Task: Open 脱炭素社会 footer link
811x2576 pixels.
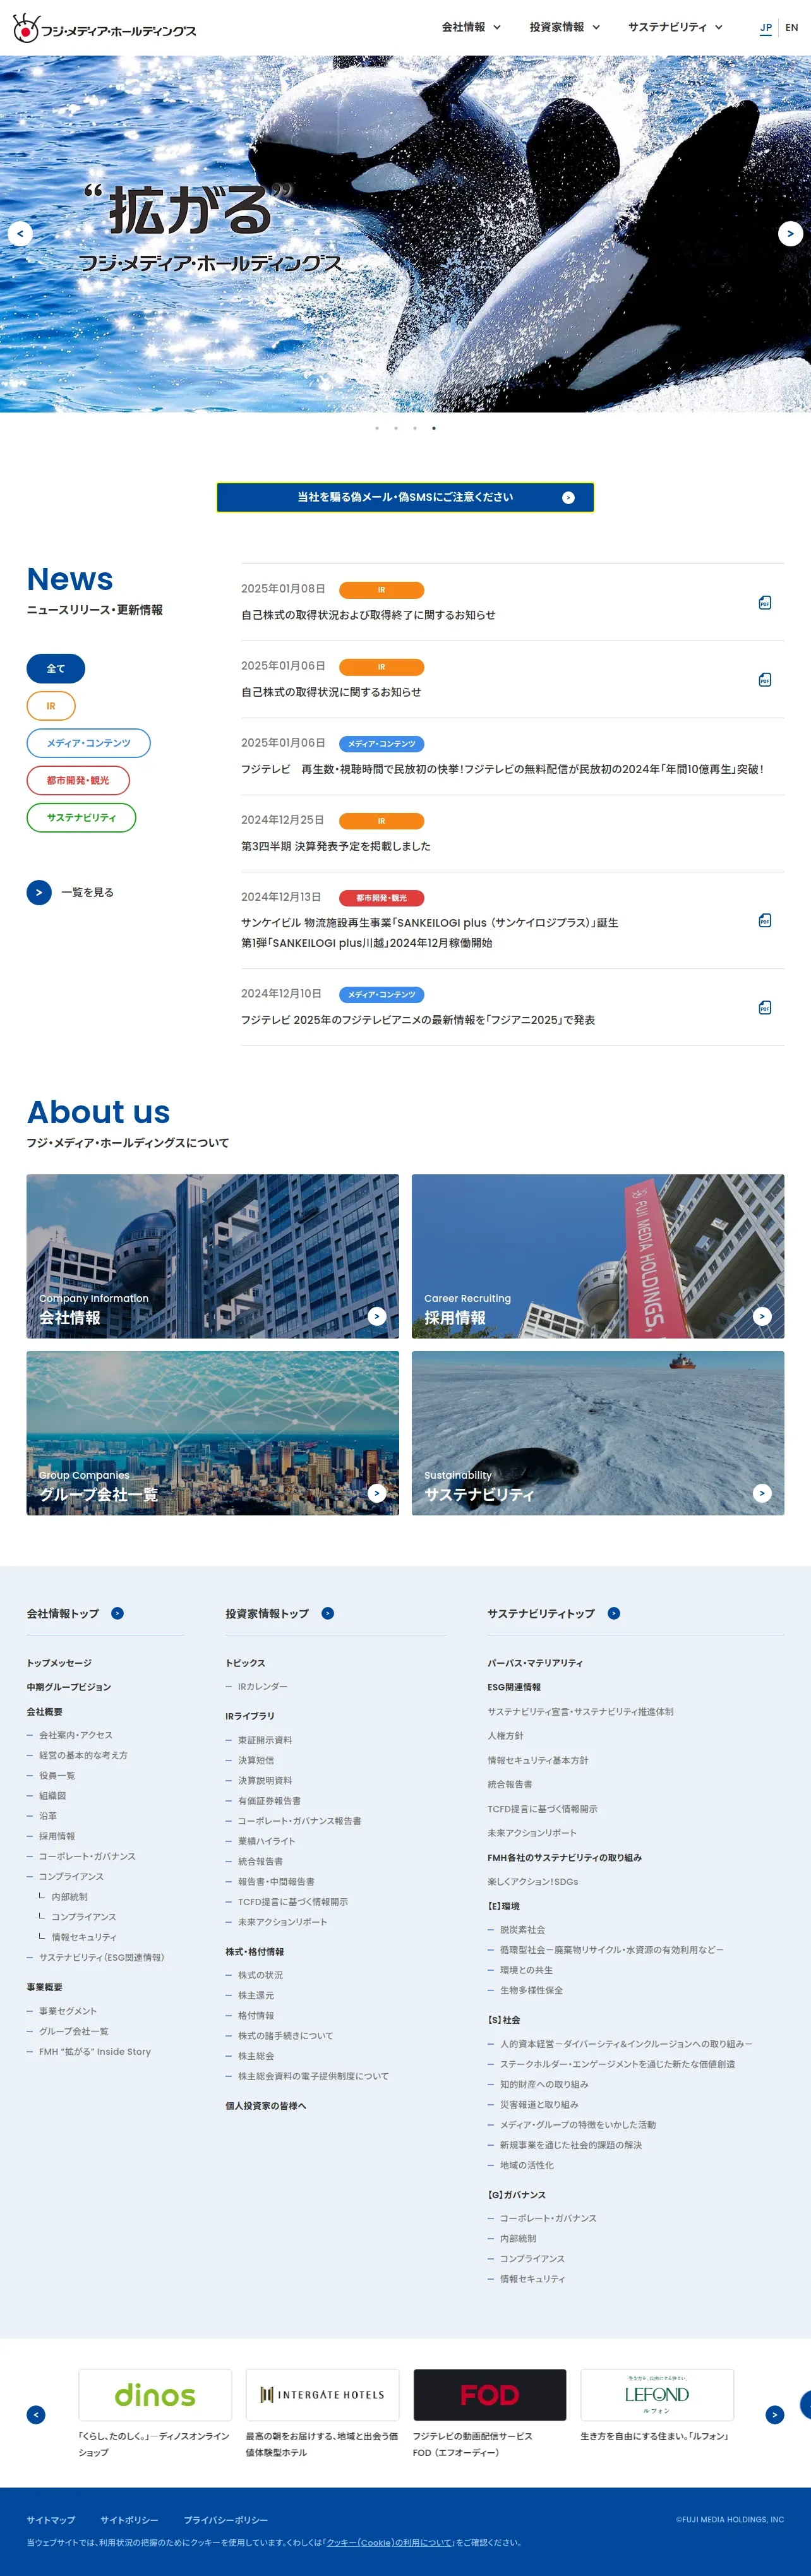Action: pyautogui.click(x=522, y=1930)
